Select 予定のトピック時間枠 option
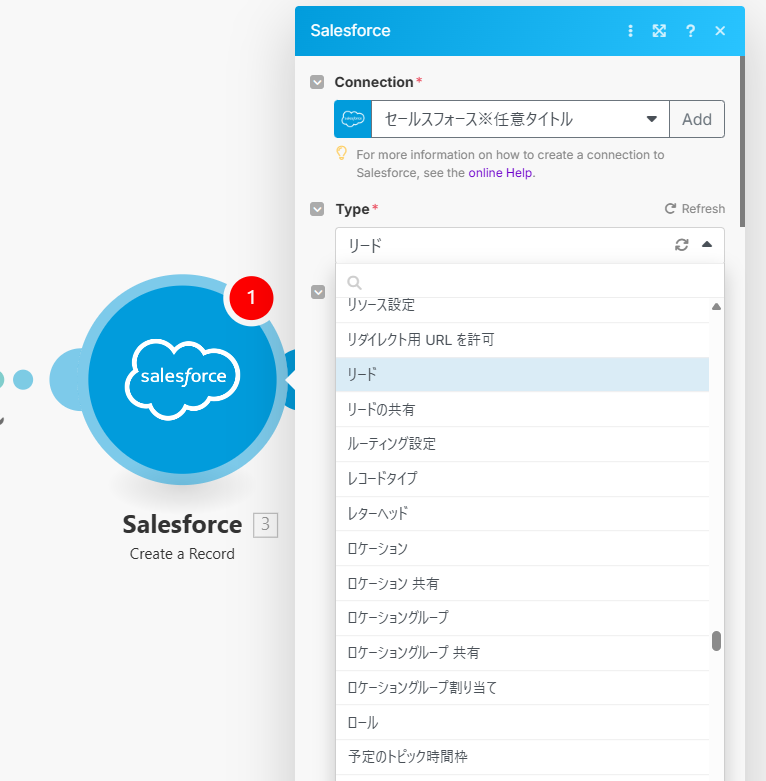 522,757
